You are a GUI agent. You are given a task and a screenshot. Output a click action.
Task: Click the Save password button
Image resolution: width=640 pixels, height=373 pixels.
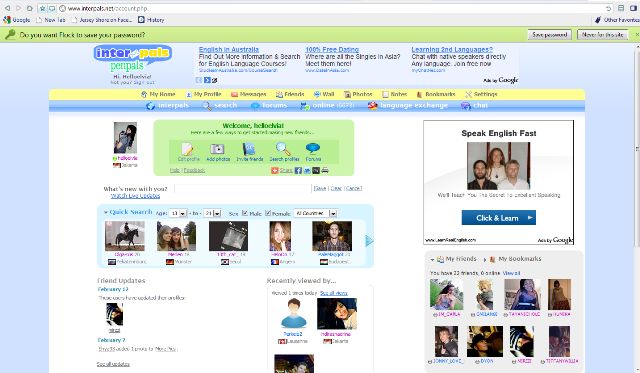[549, 35]
